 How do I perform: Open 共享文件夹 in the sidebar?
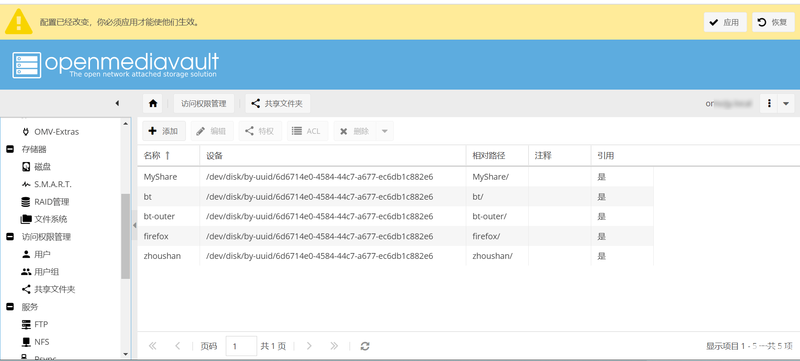pyautogui.click(x=48, y=289)
